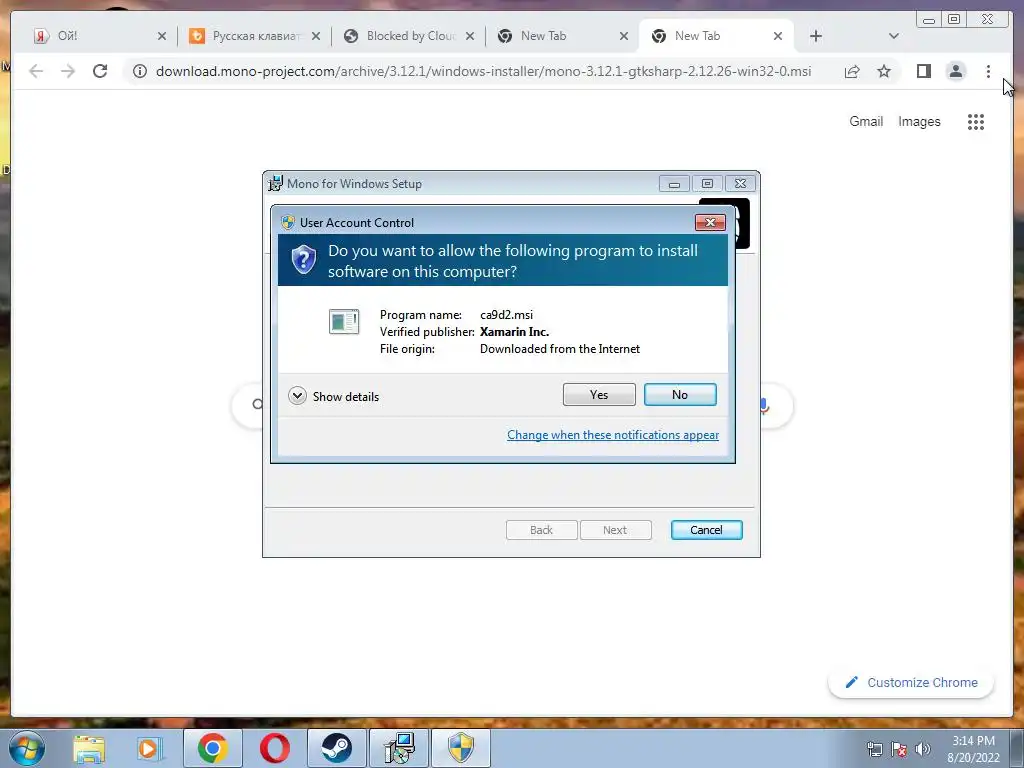Open Windows Explorer from taskbar

(89, 748)
